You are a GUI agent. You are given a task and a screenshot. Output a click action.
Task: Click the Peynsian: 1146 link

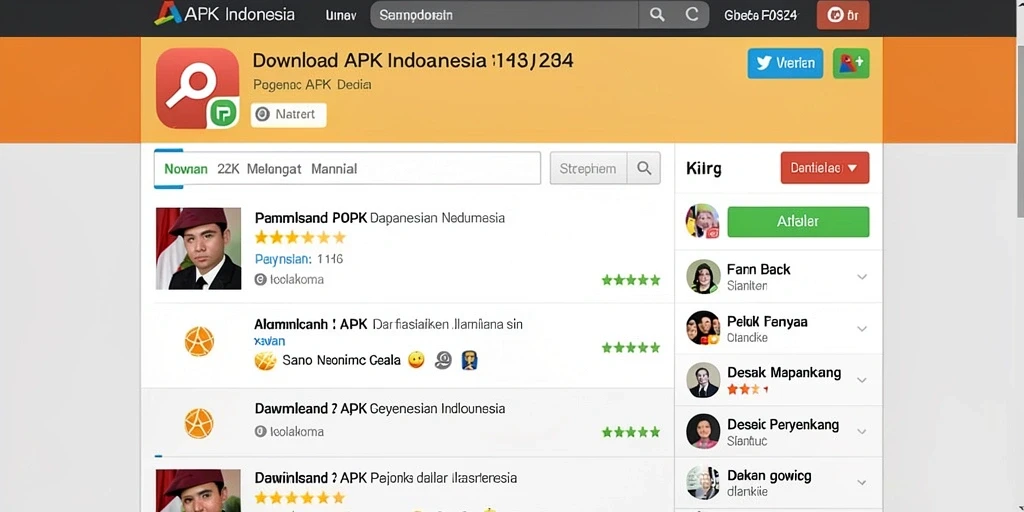pyautogui.click(x=298, y=259)
